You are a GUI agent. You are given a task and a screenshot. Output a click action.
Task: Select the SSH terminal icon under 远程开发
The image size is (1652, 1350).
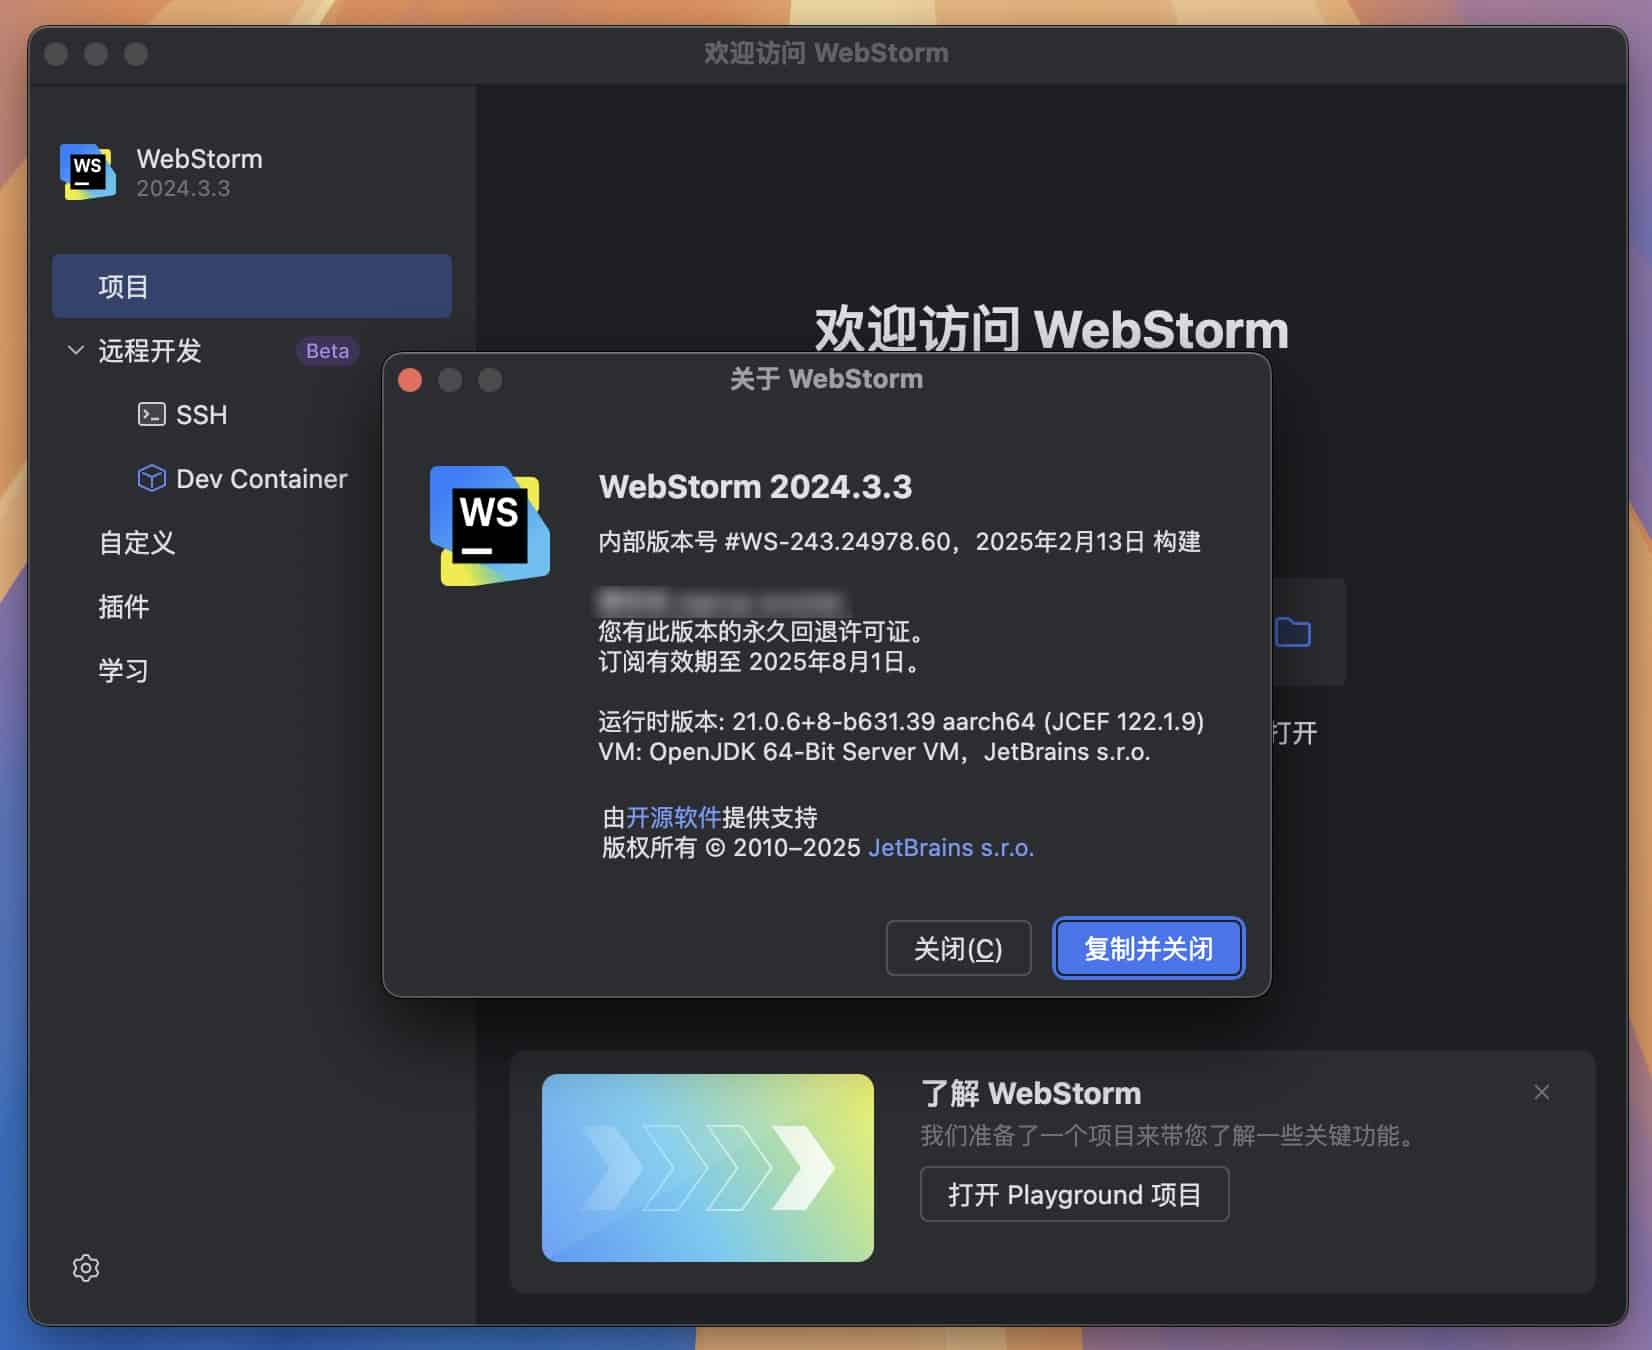tap(152, 415)
